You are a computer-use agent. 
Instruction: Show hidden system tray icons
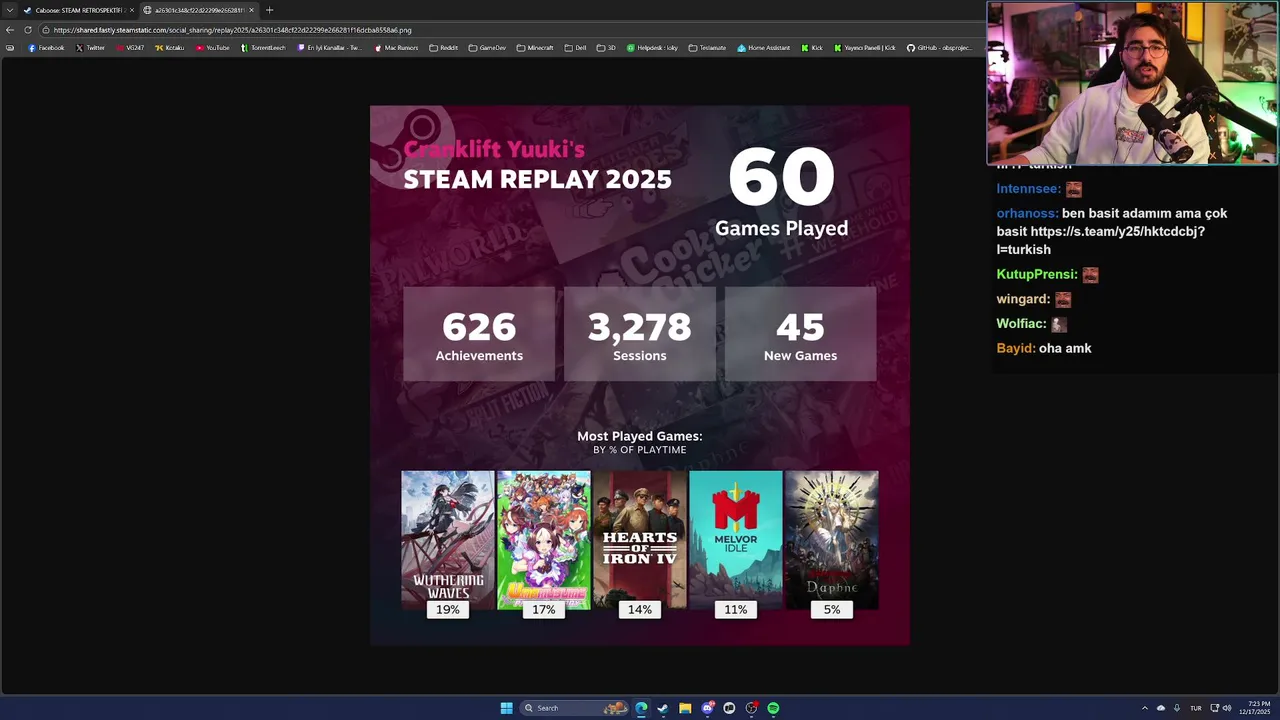point(1145,708)
